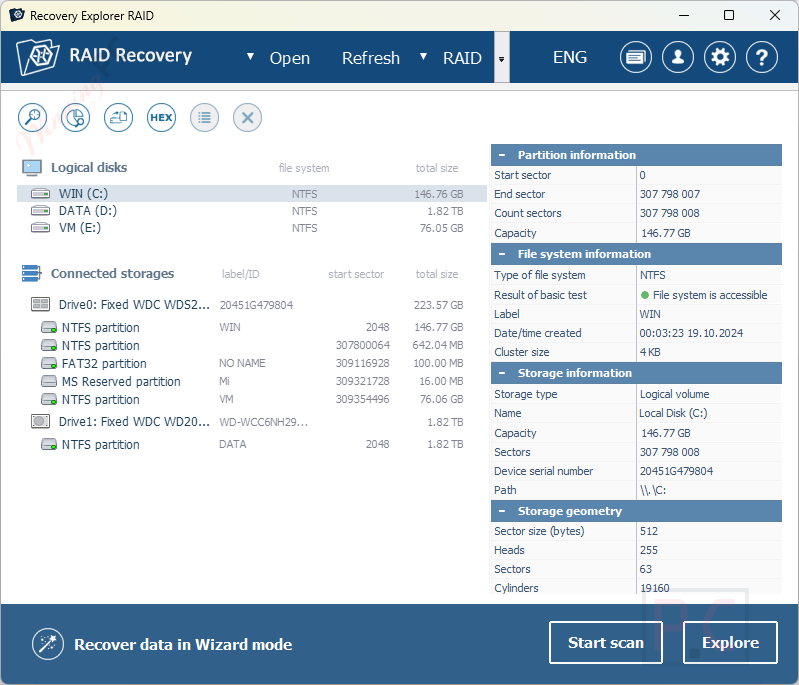
Task: Collapse the Partition information section
Action: pos(502,155)
